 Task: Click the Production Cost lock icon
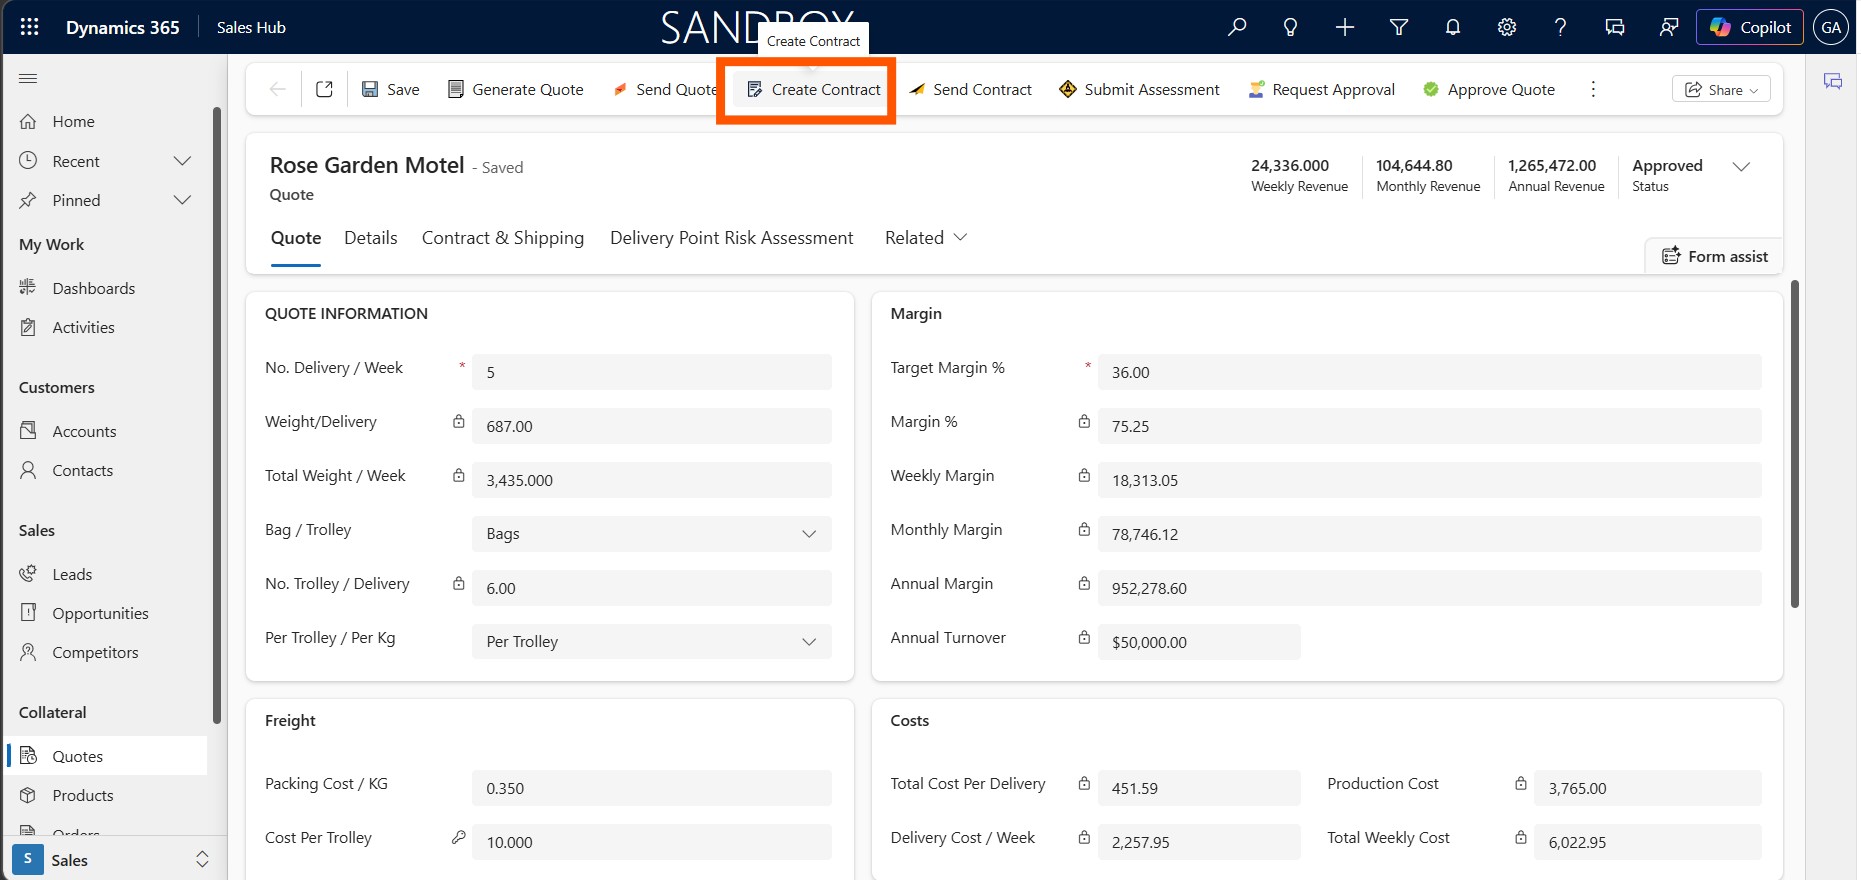(1521, 784)
